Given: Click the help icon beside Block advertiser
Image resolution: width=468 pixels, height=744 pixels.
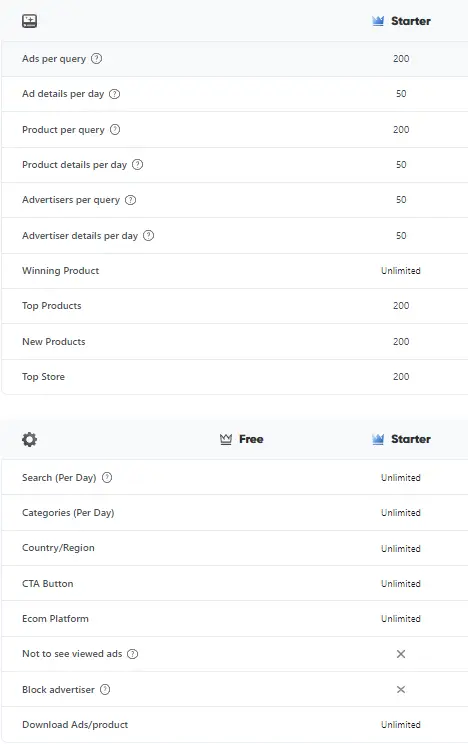Looking at the screenshot, I should [105, 689].
